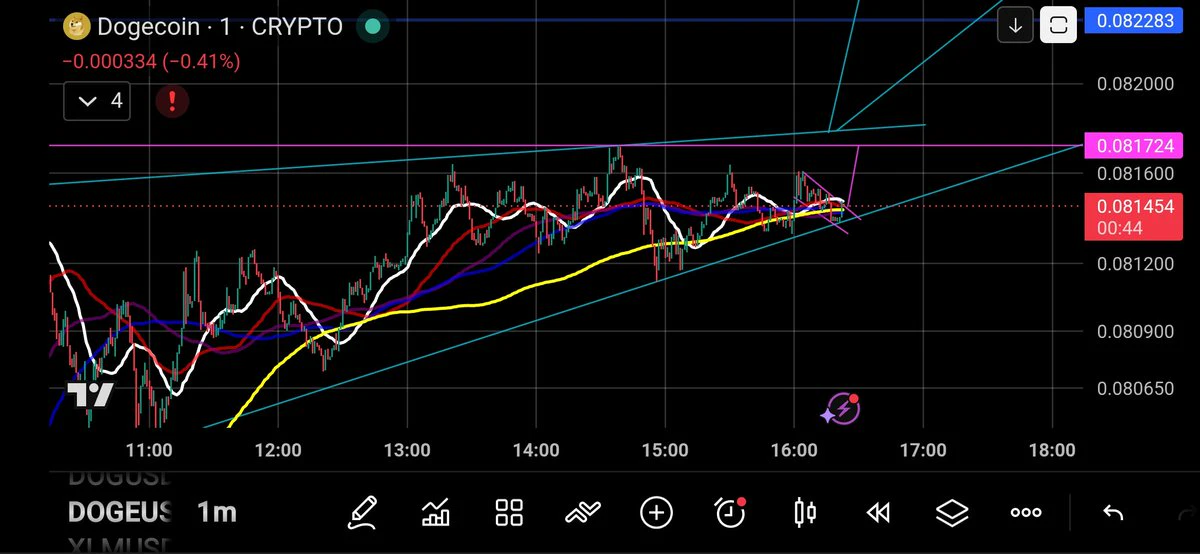Open the 1m timeframe selector
The width and height of the screenshot is (1200, 554).
coord(216,513)
